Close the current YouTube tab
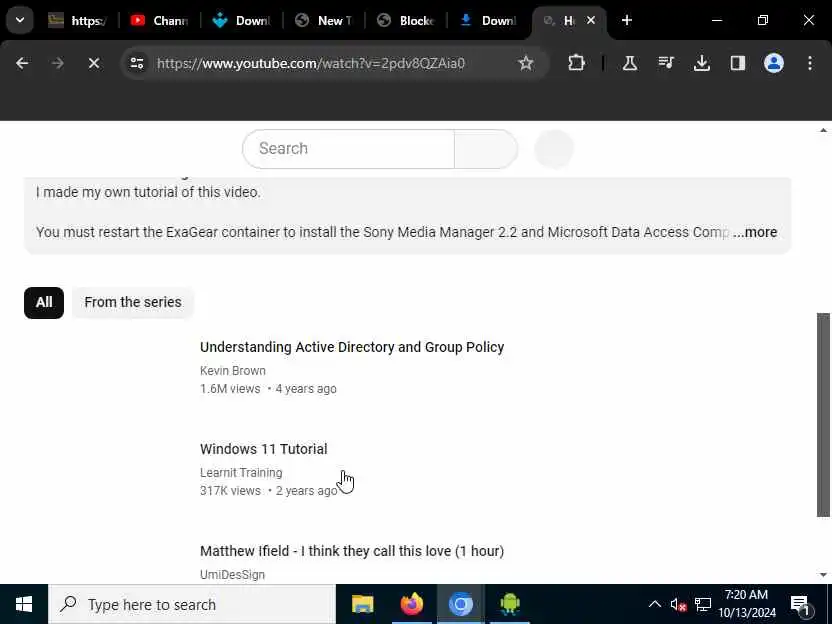 point(591,21)
